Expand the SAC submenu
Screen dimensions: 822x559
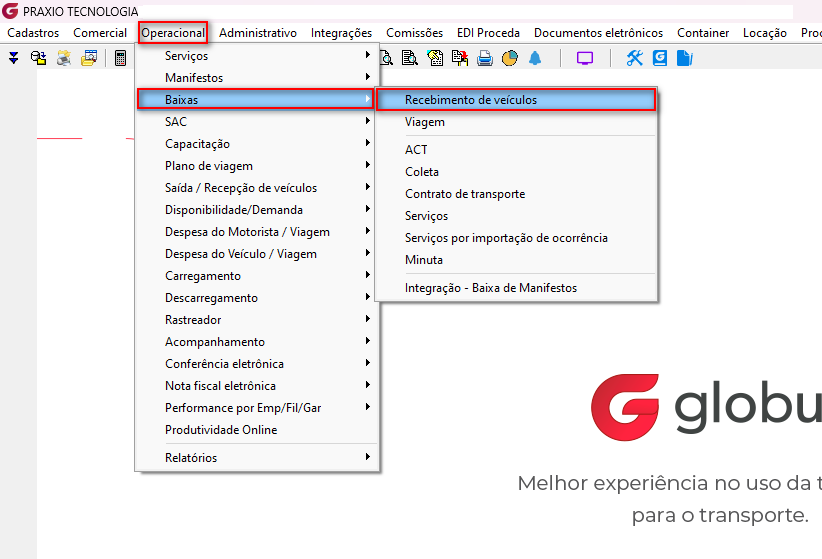257,122
